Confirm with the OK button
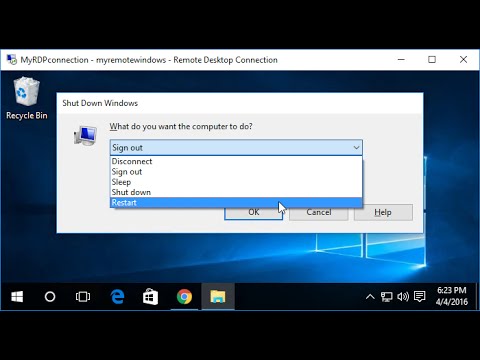The image size is (480, 360). 253,213
